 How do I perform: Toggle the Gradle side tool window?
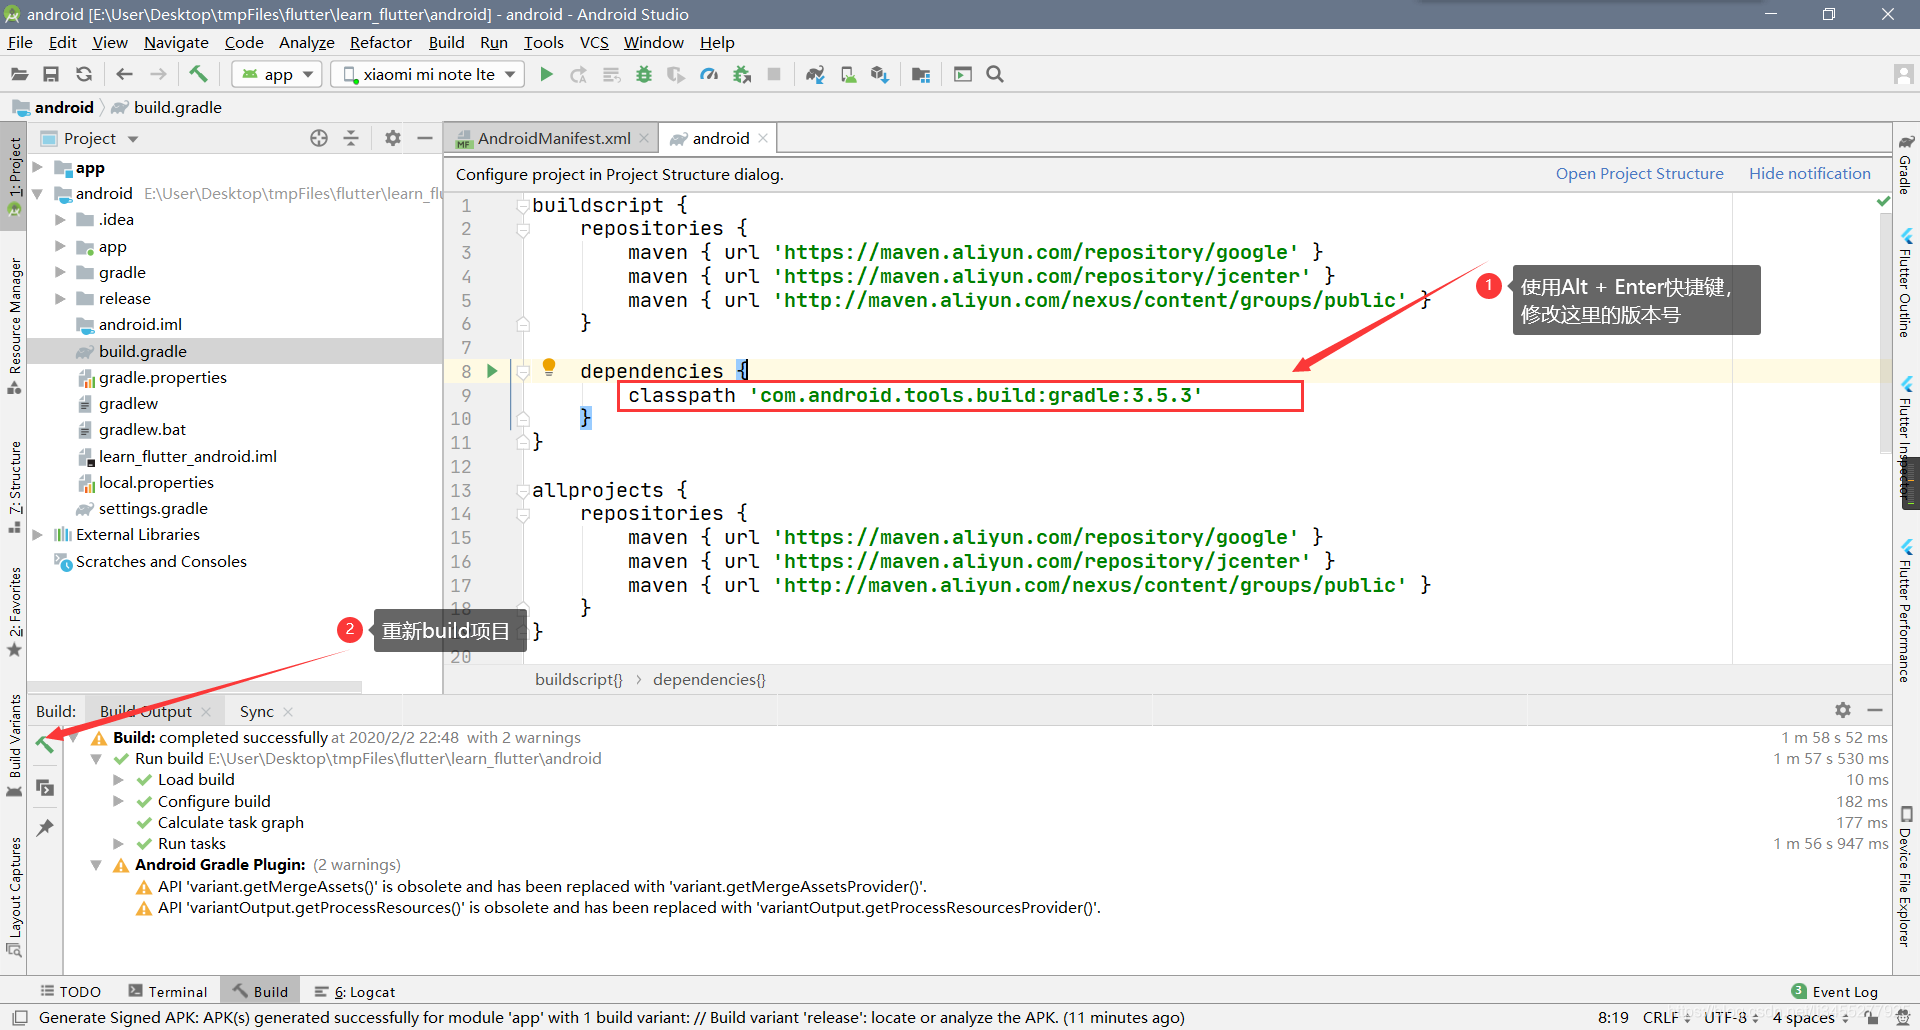pyautogui.click(x=1906, y=164)
